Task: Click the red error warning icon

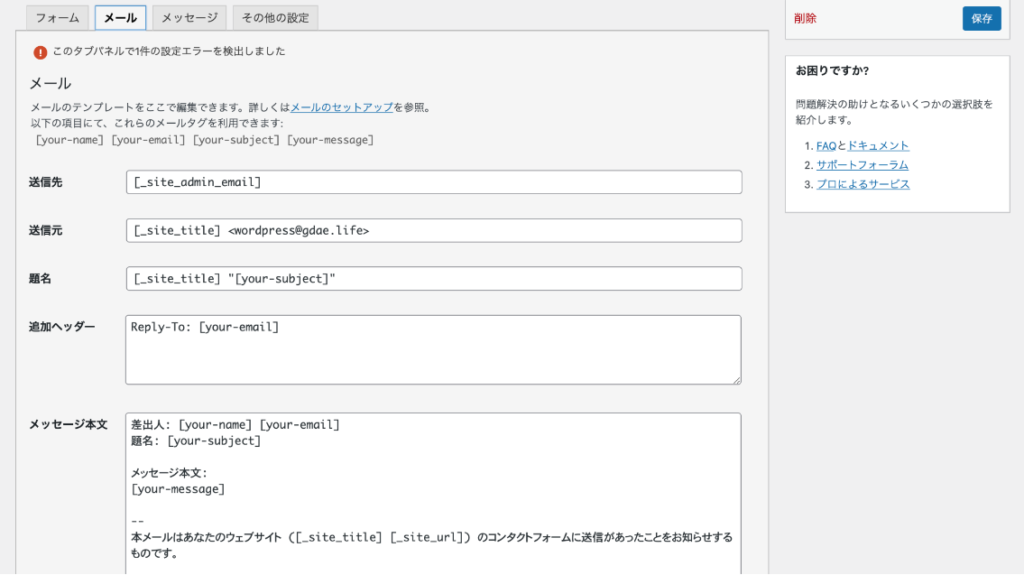Action: pos(40,51)
